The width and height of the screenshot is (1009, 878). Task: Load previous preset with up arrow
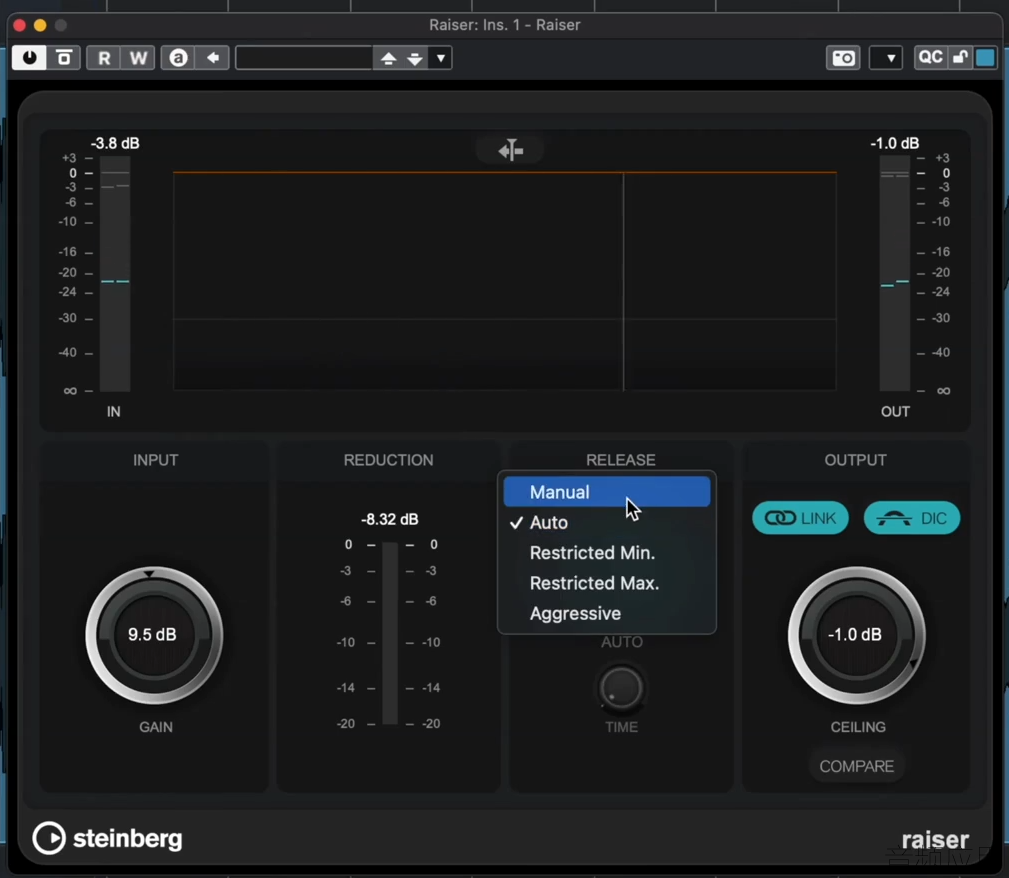tap(388, 59)
